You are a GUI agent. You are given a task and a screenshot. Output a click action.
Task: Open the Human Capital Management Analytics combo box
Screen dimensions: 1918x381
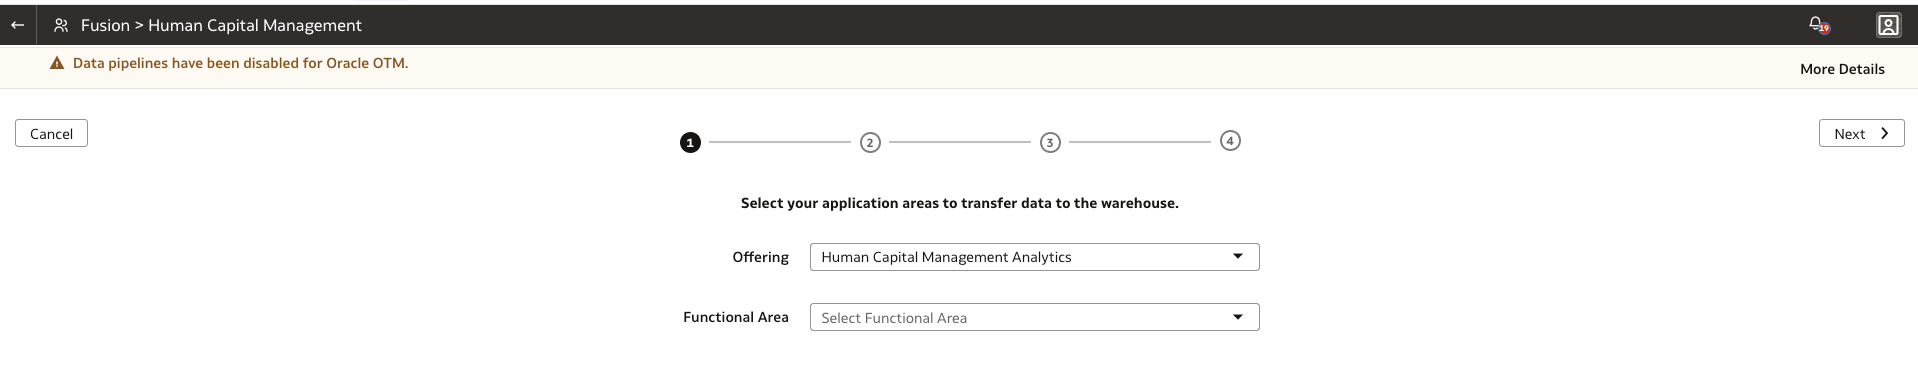coord(1034,257)
